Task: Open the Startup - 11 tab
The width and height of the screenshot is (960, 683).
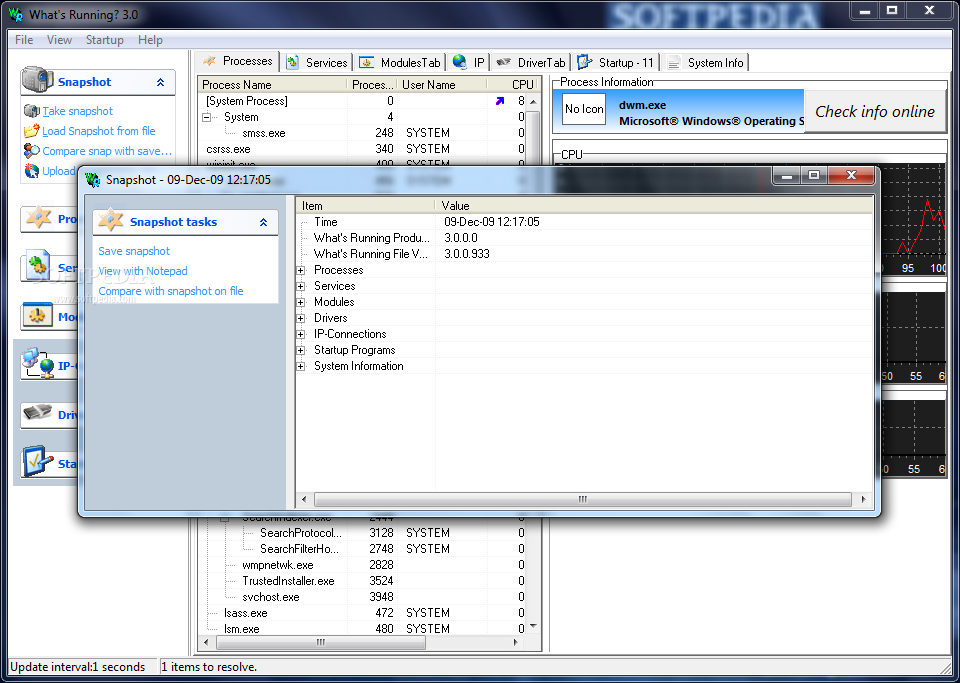Action: click(617, 62)
